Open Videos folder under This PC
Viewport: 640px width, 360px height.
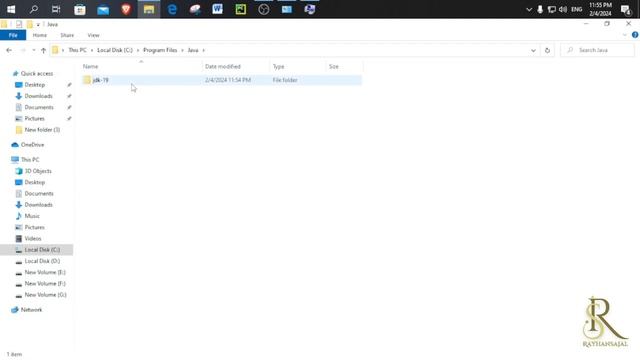tap(33, 238)
